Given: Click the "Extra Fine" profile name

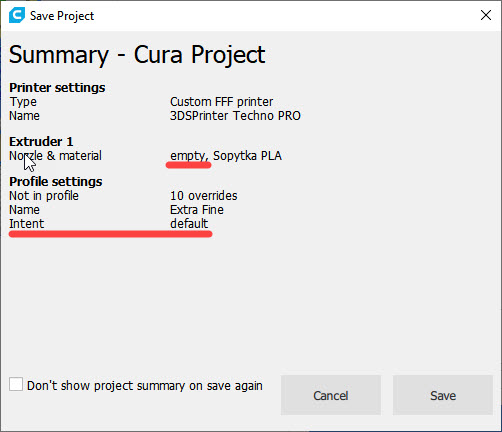Looking at the screenshot, I should tap(197, 210).
